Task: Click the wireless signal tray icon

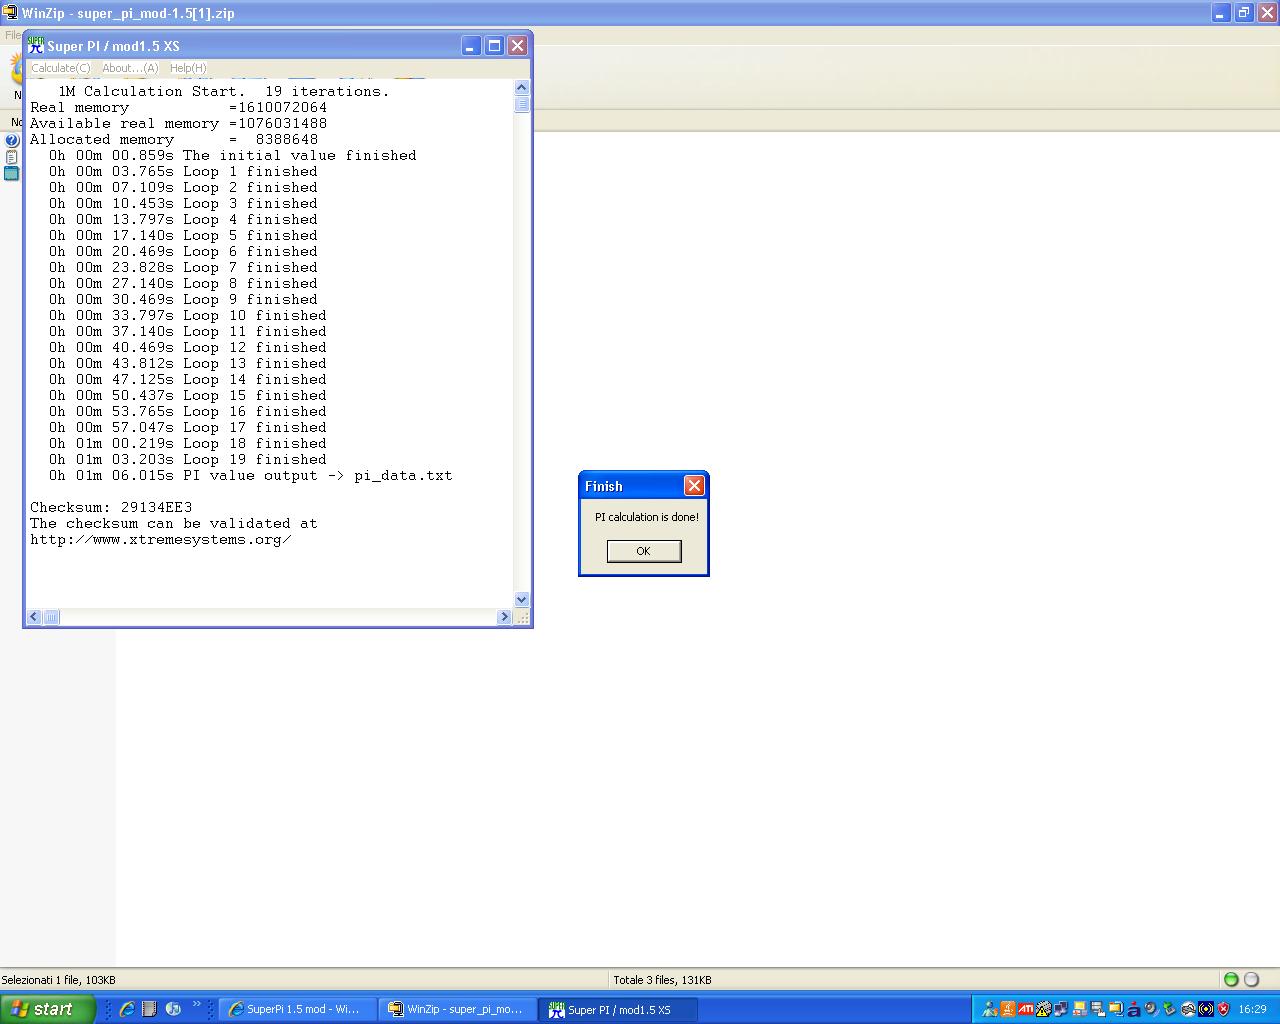Action: (x=1206, y=1009)
